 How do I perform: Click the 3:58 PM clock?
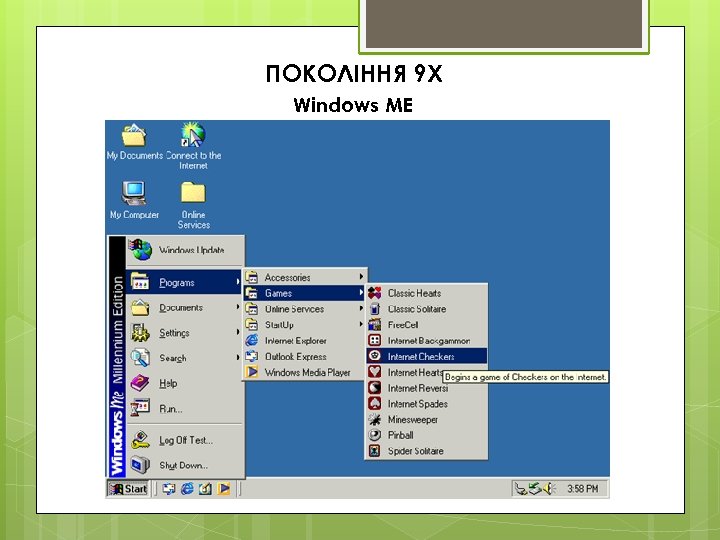(x=582, y=489)
